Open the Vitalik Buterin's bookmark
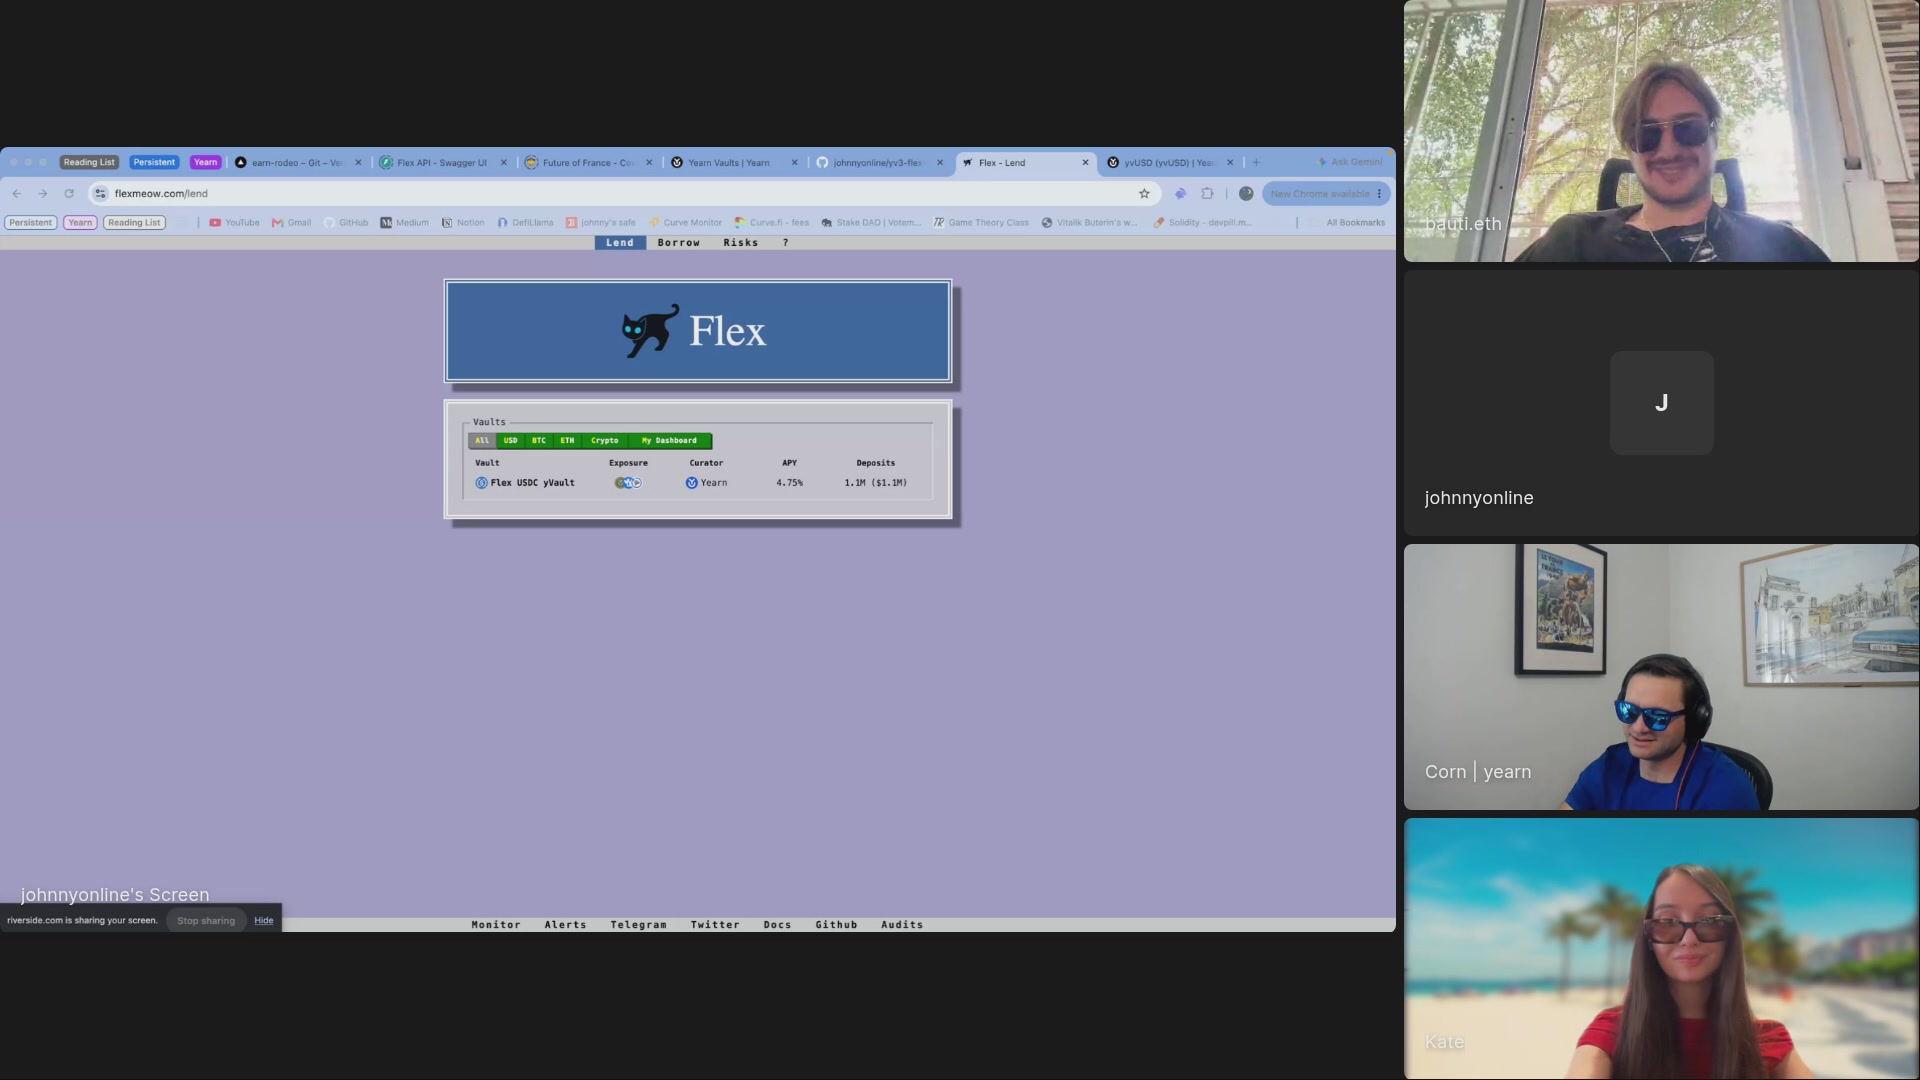This screenshot has height=1080, width=1920. click(1089, 223)
